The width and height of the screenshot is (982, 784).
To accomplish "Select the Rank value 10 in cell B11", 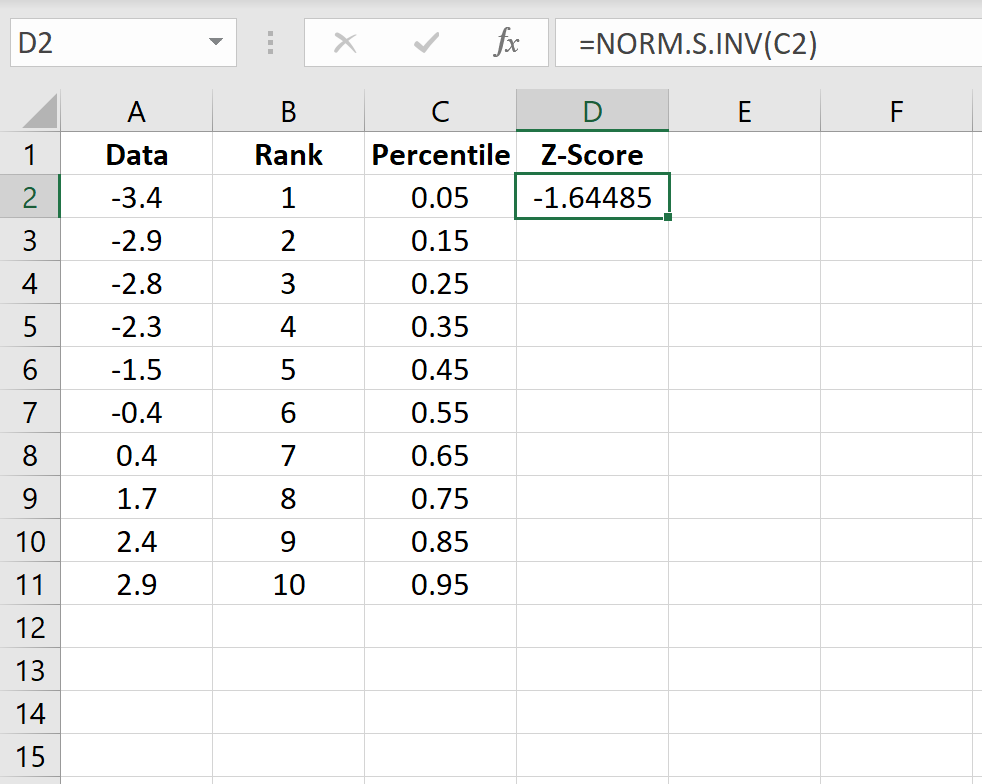I will [x=288, y=584].
